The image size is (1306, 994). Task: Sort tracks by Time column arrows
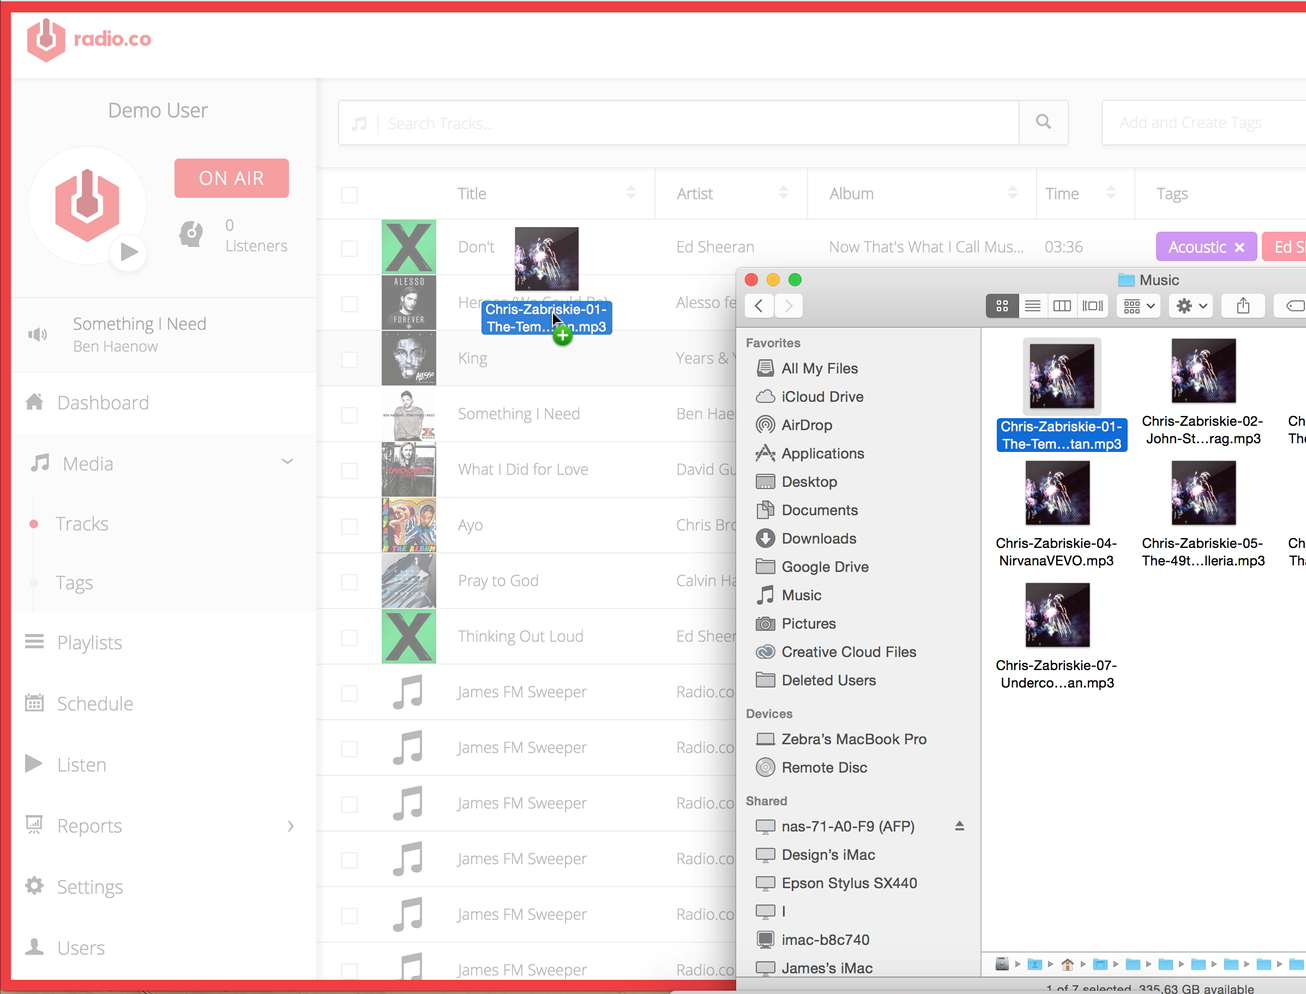(1111, 192)
